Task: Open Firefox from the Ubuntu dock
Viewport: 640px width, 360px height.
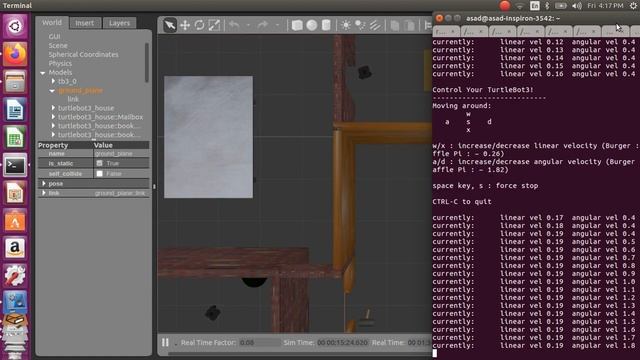Action: point(15,54)
